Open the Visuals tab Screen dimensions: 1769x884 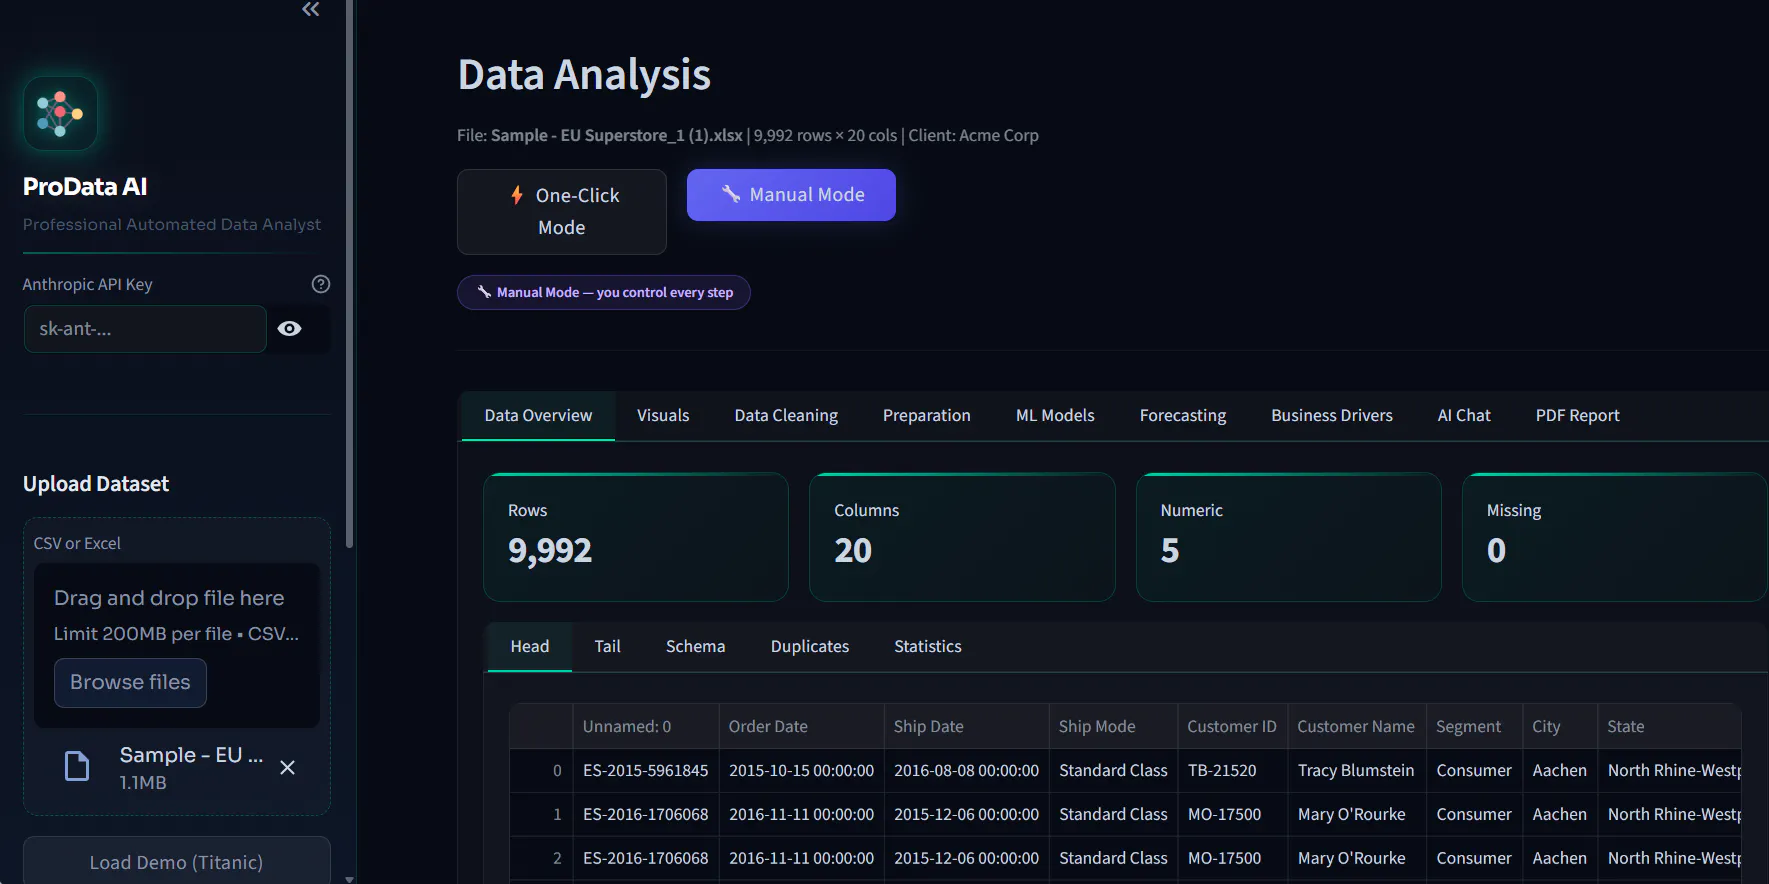click(x=663, y=415)
